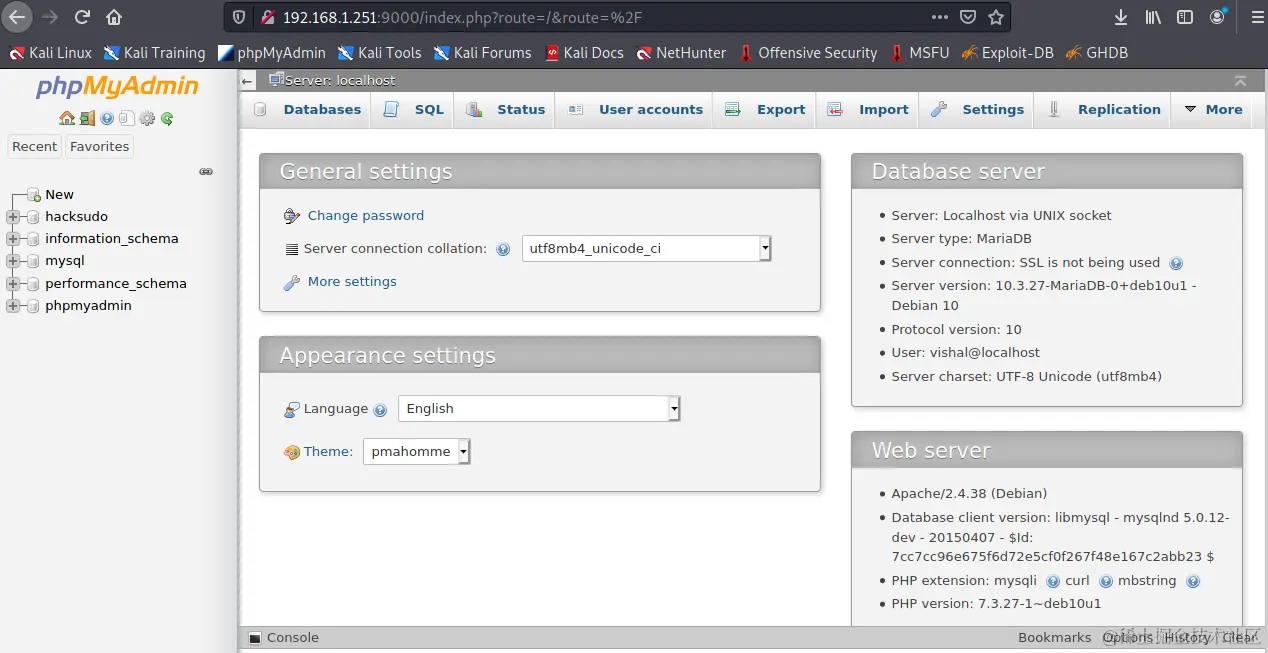Image resolution: width=1268 pixels, height=653 pixels.
Task: Open help icon next to Language label
Action: tap(380, 410)
